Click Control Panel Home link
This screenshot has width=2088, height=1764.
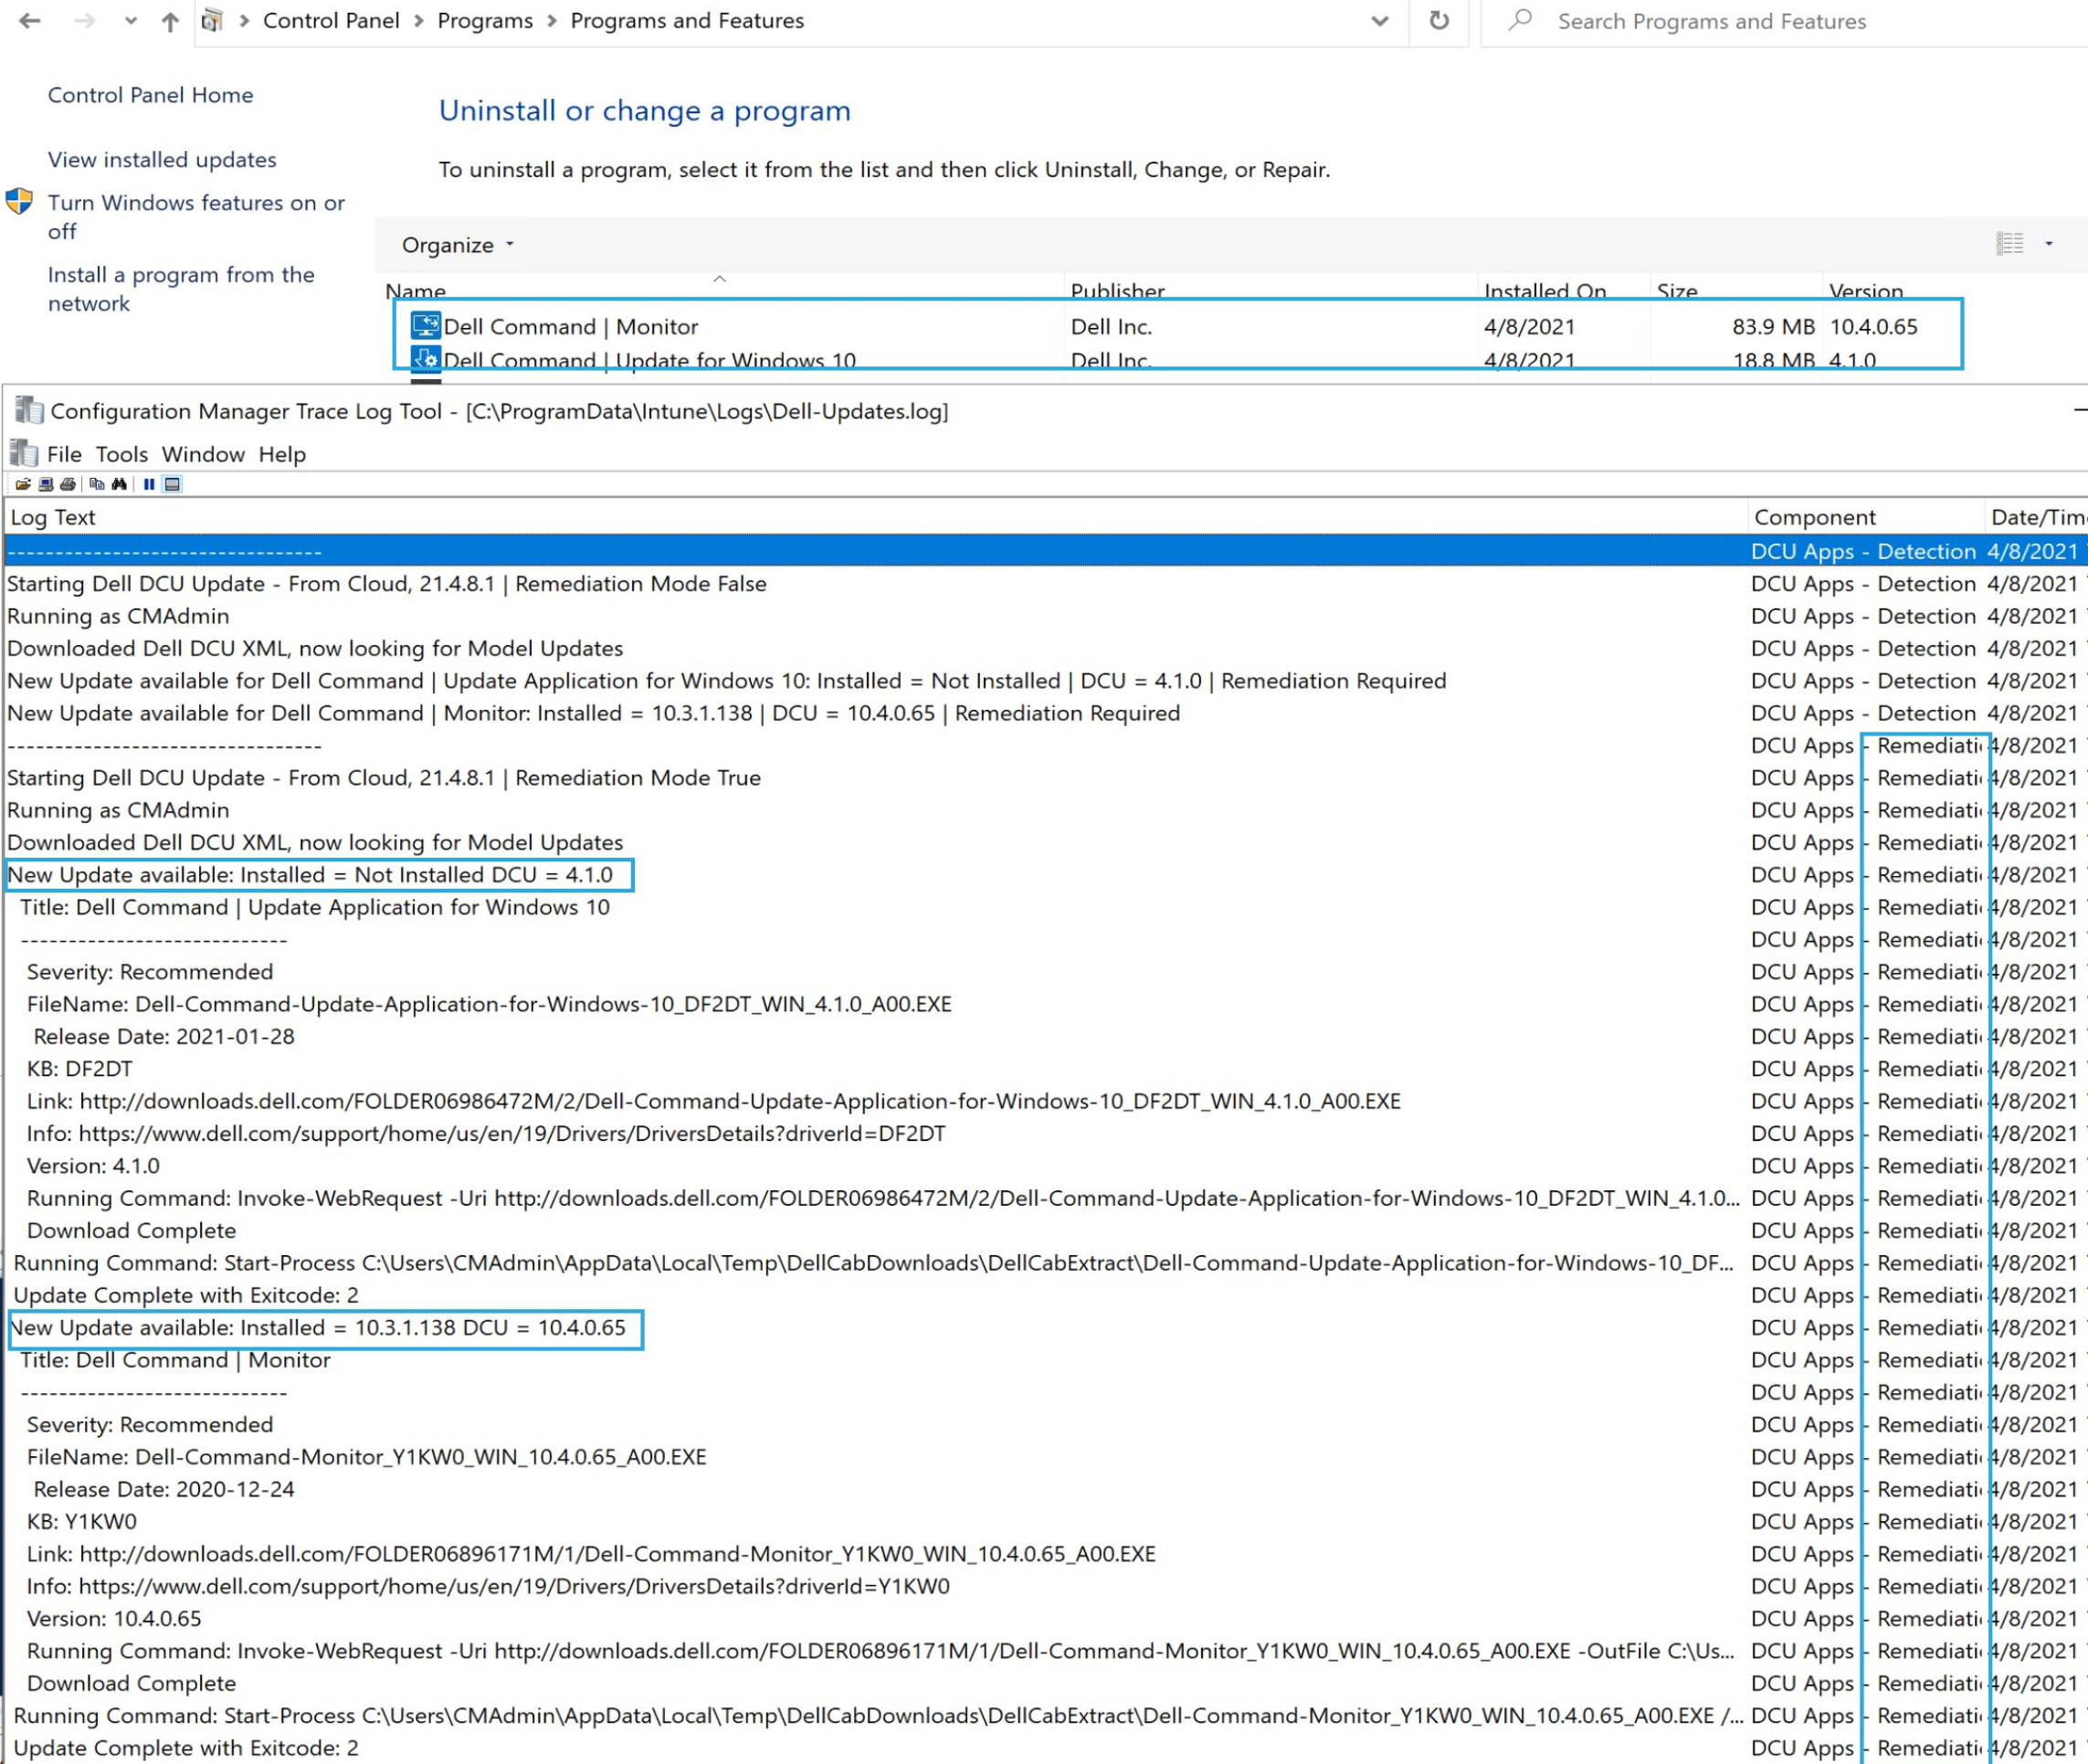pyautogui.click(x=150, y=95)
